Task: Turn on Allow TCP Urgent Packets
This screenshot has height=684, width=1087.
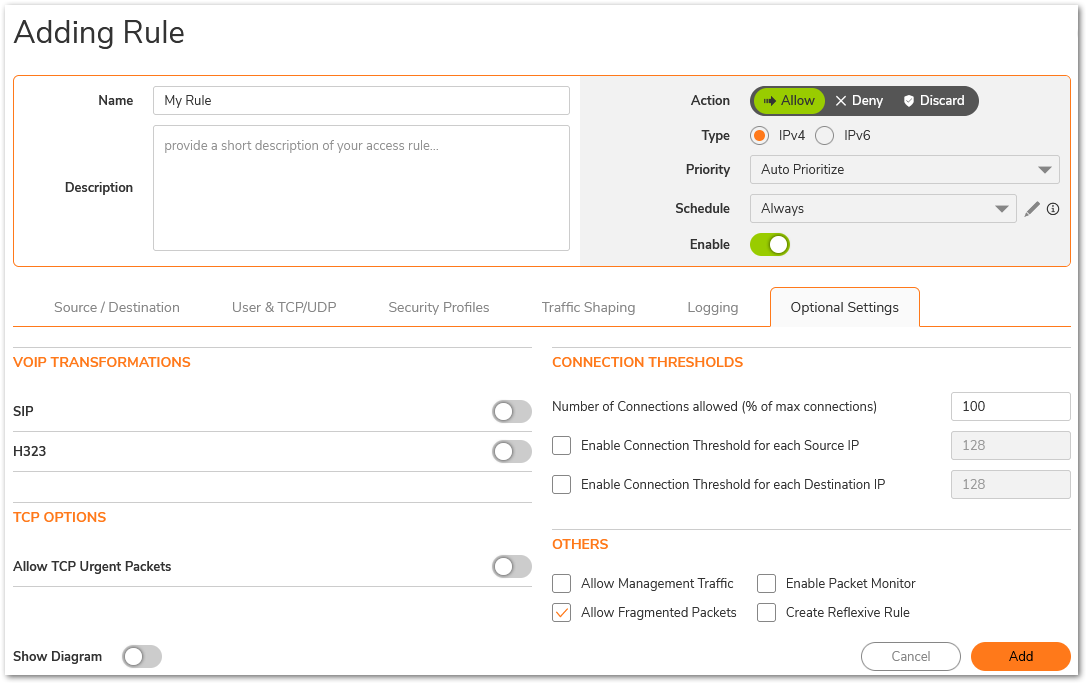Action: click(512, 567)
